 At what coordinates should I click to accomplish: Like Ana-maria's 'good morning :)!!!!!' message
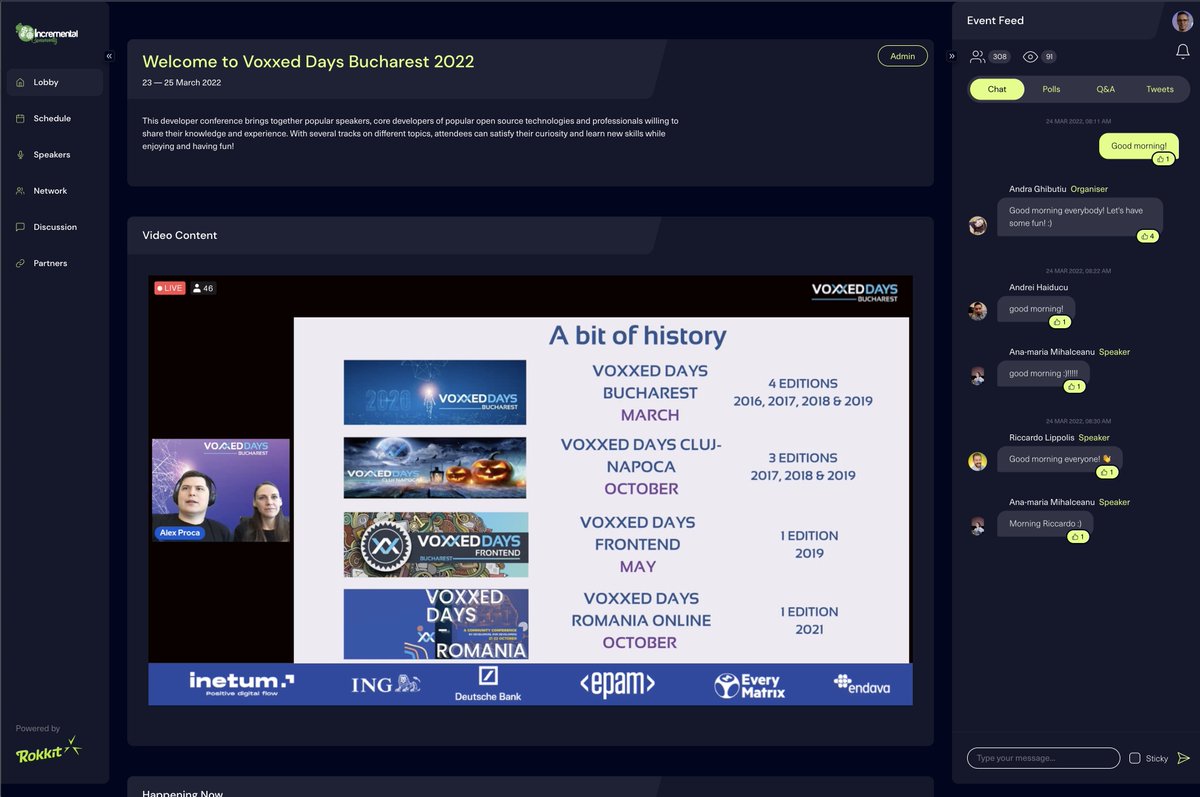1074,386
